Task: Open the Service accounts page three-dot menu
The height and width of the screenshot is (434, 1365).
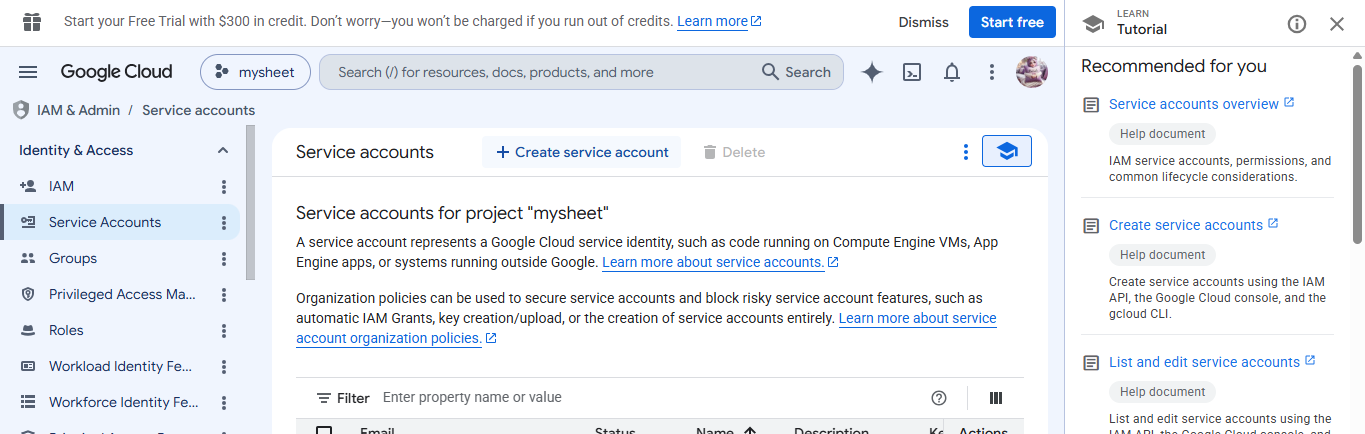Action: pos(965,152)
